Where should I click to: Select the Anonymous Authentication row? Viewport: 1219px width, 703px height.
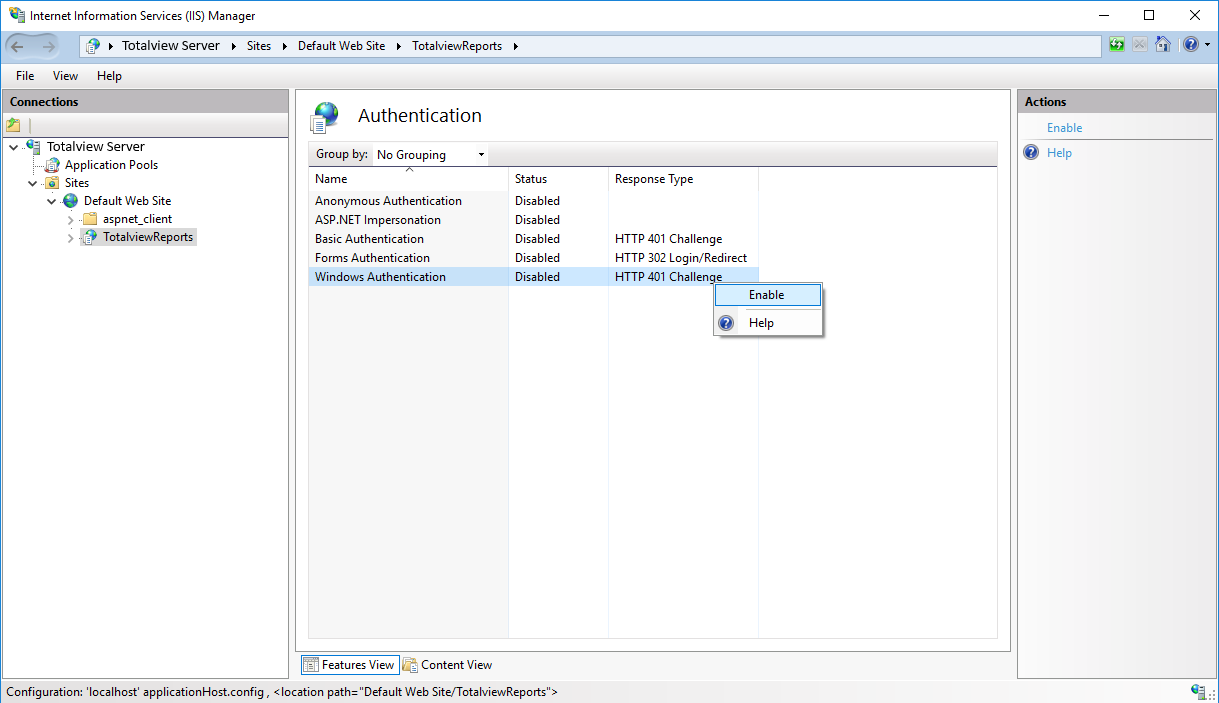[x=534, y=201]
